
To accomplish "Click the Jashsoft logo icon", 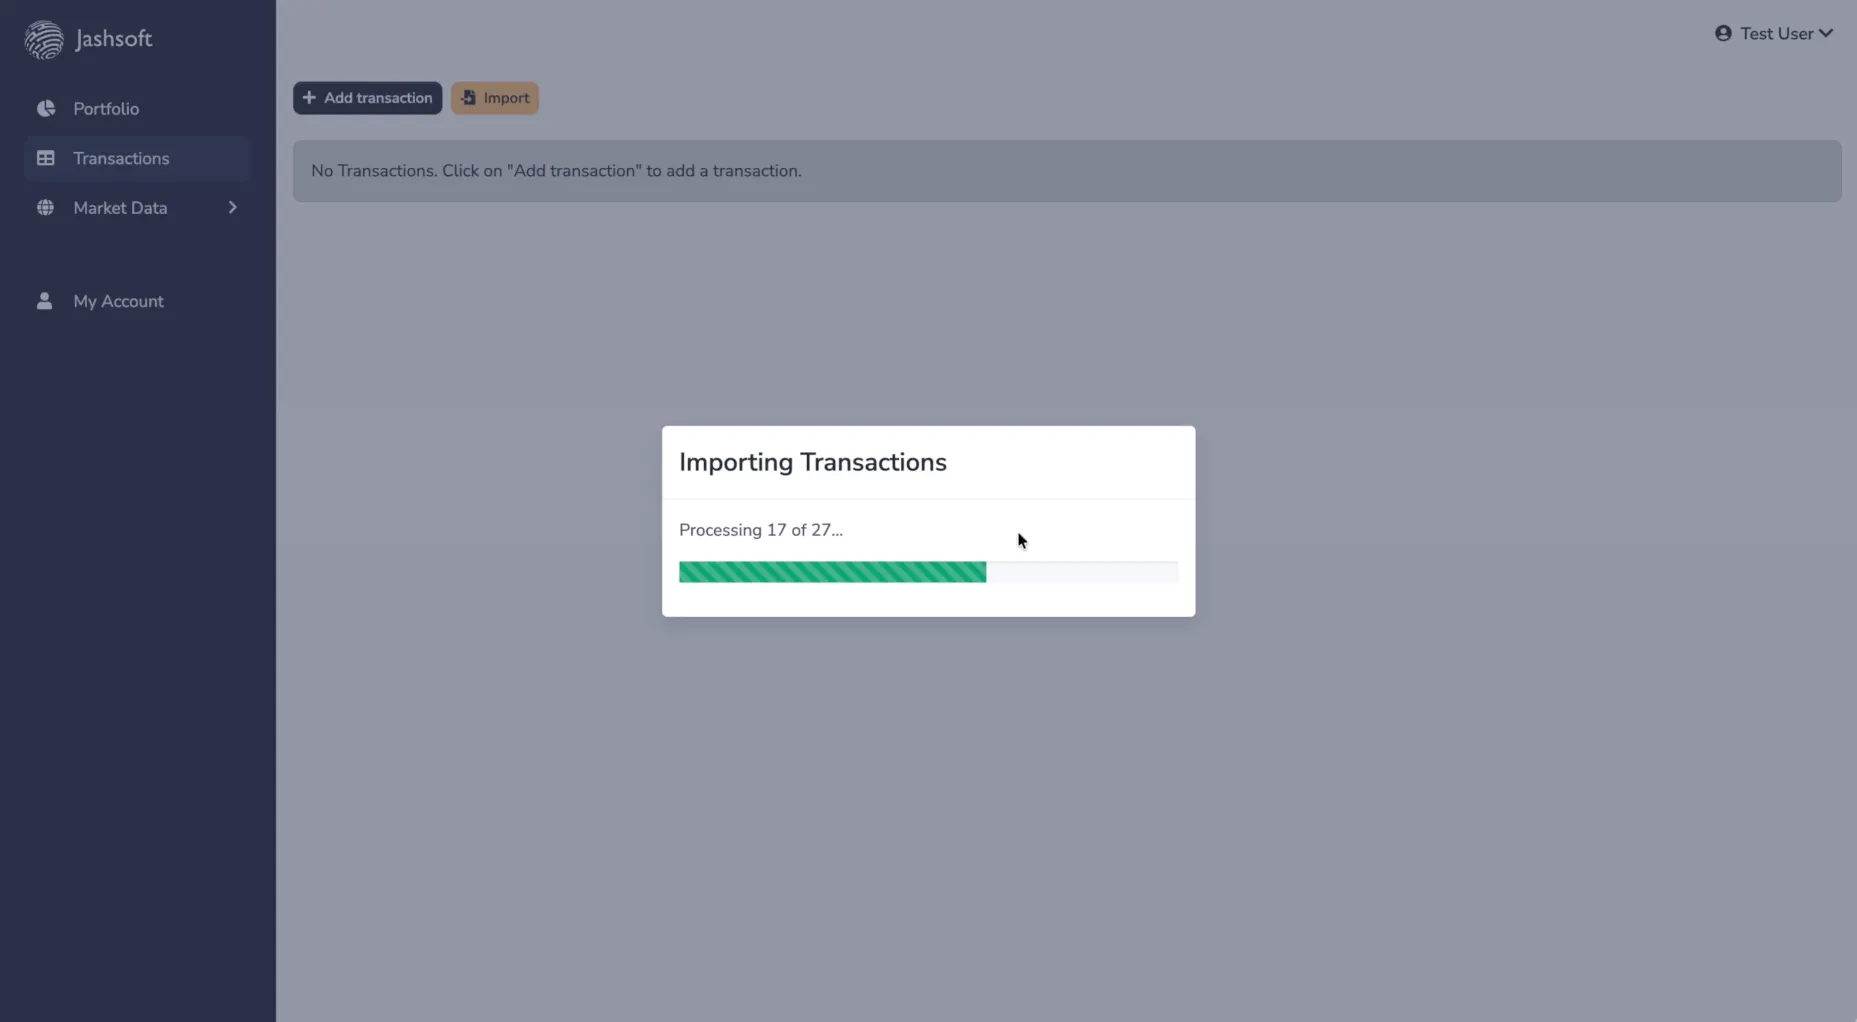I will pyautogui.click(x=44, y=40).
